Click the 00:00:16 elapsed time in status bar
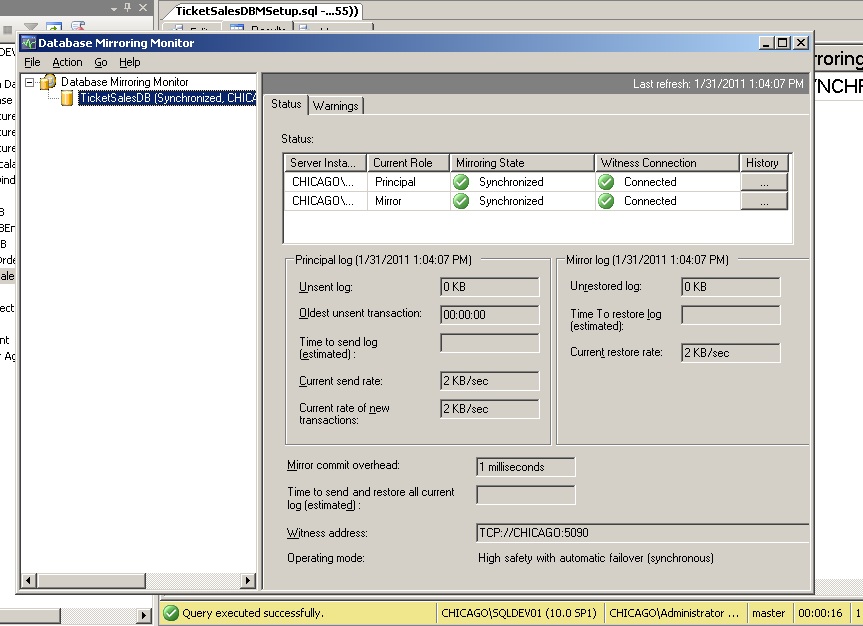 click(x=820, y=613)
